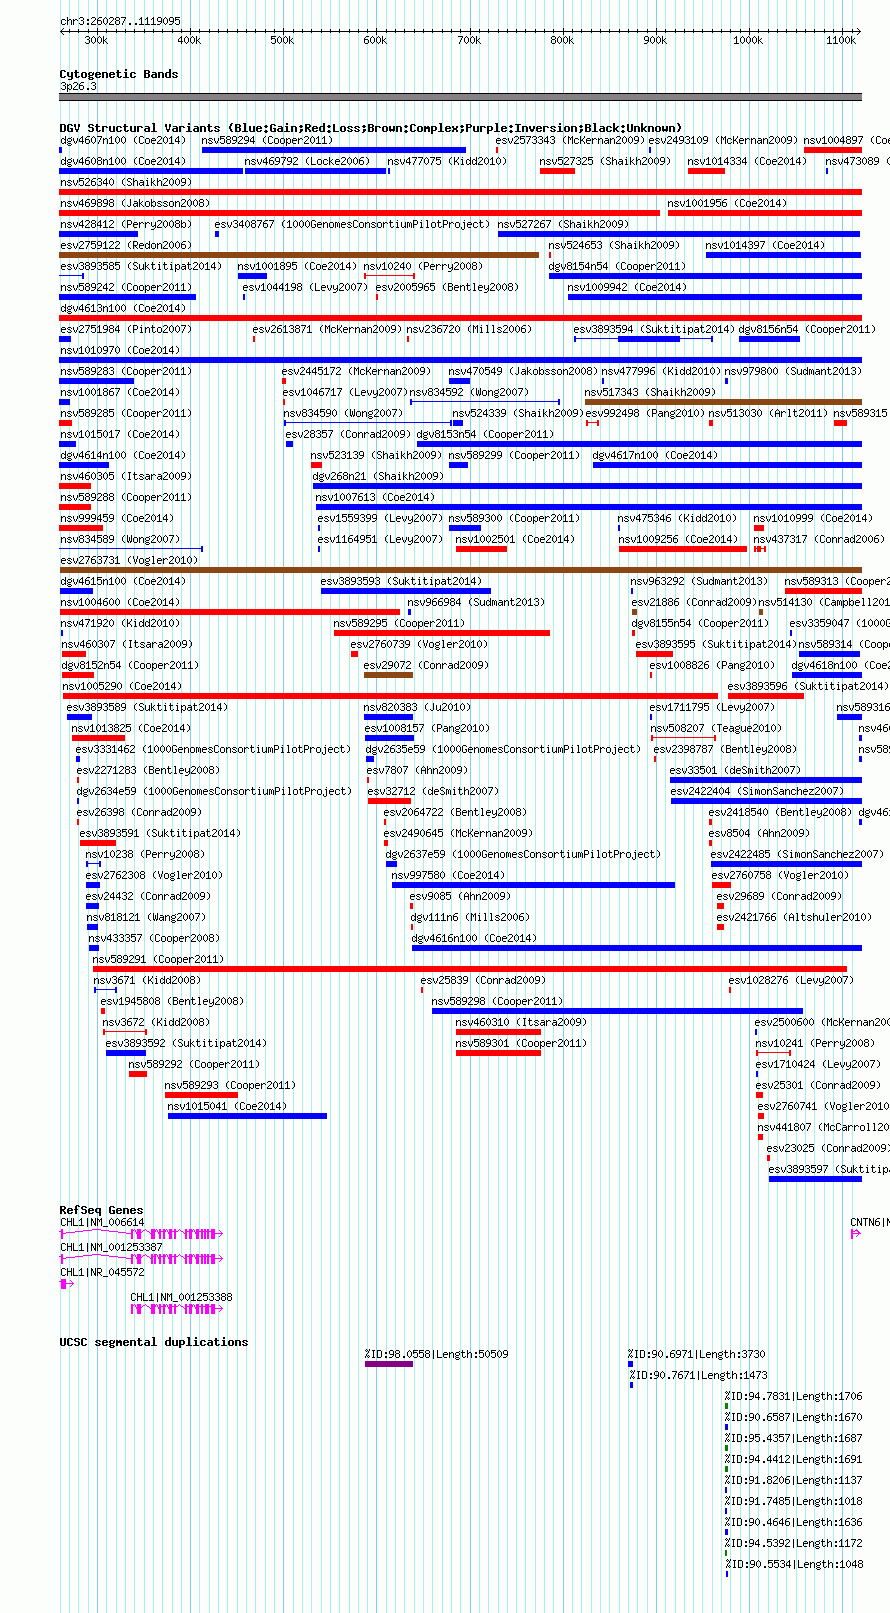The height and width of the screenshot is (1613, 890).
Task: Click the nsv1014334 (Coe2014) label
Action: click(x=747, y=161)
